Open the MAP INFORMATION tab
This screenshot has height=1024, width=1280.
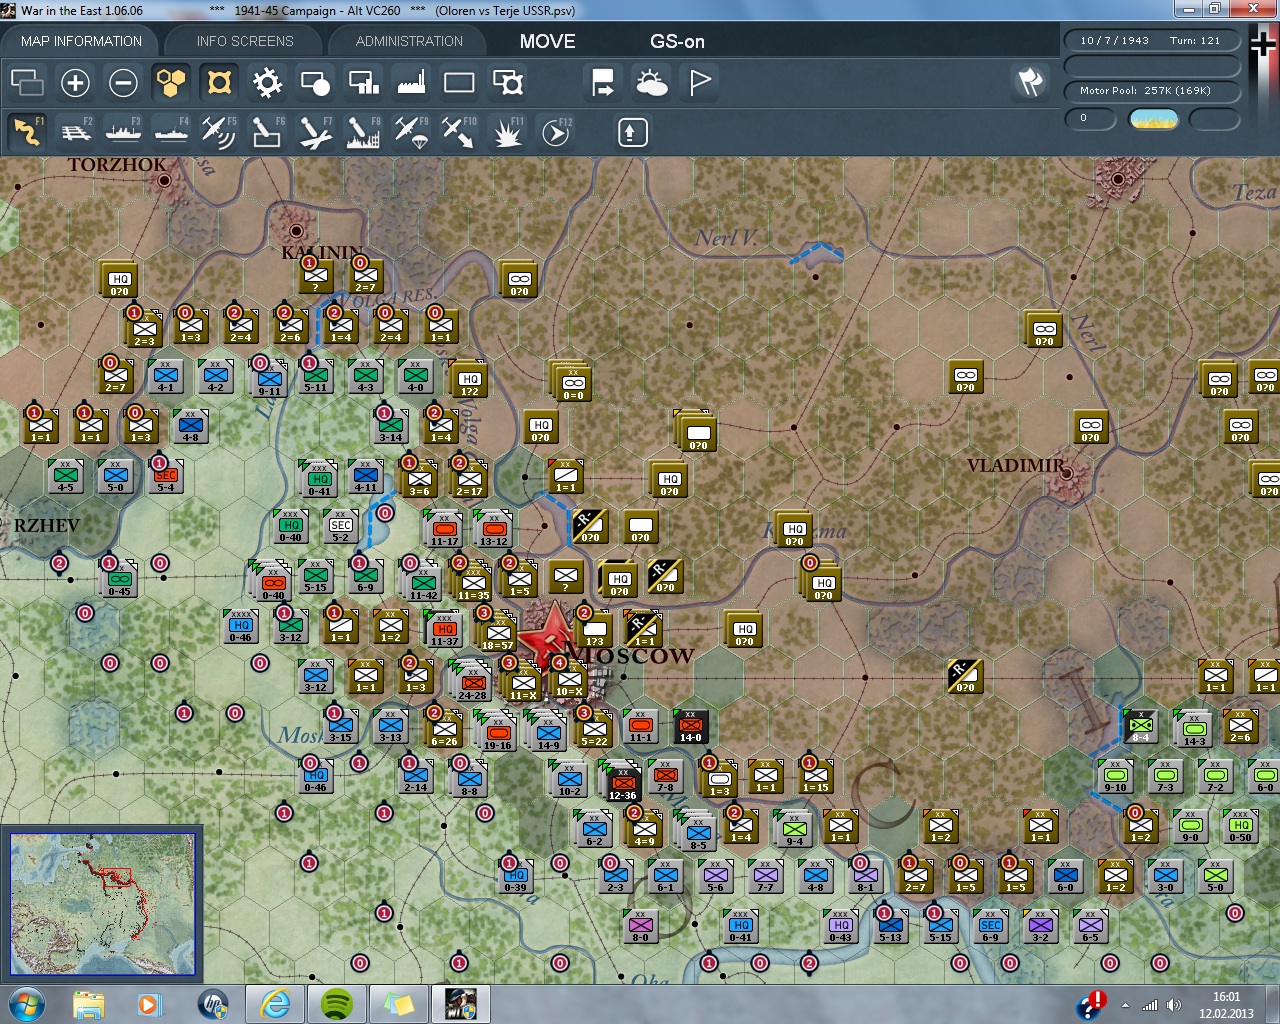[x=81, y=41]
